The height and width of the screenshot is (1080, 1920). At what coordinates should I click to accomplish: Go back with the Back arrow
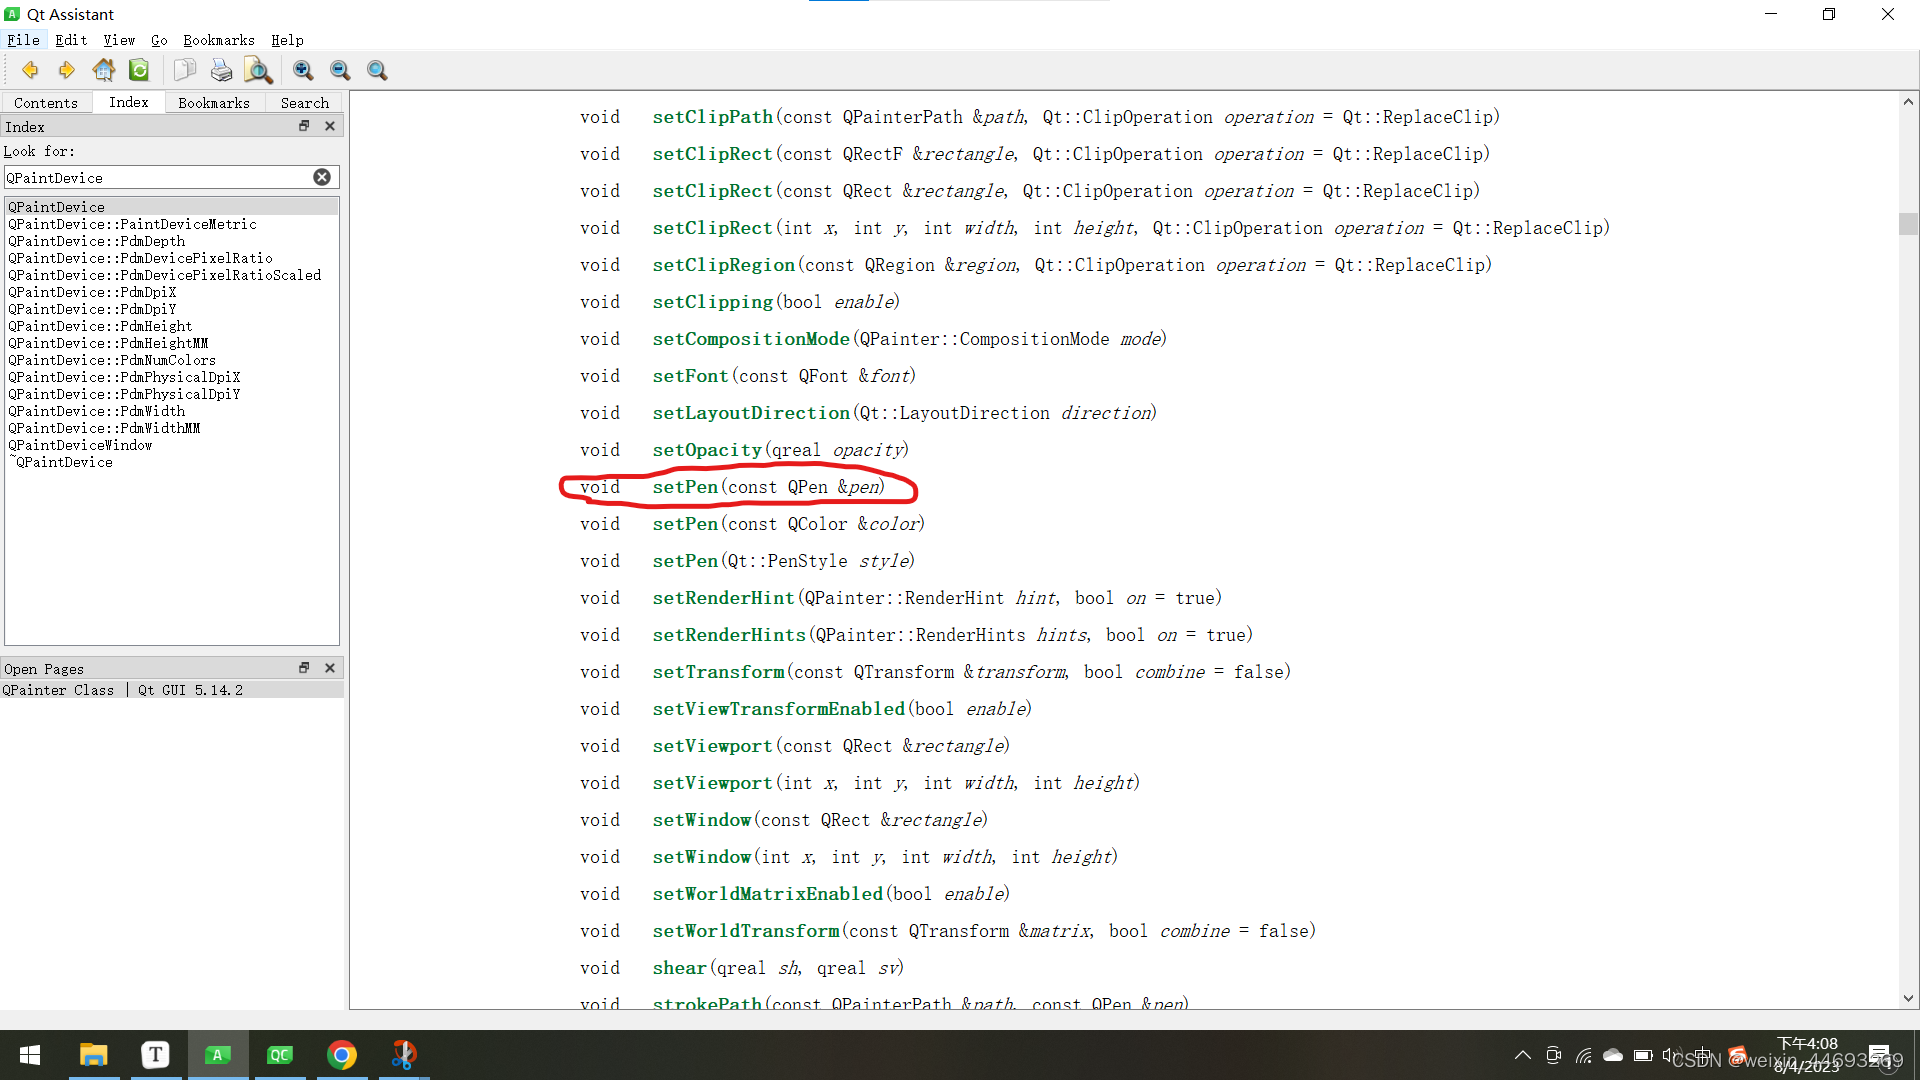point(30,70)
